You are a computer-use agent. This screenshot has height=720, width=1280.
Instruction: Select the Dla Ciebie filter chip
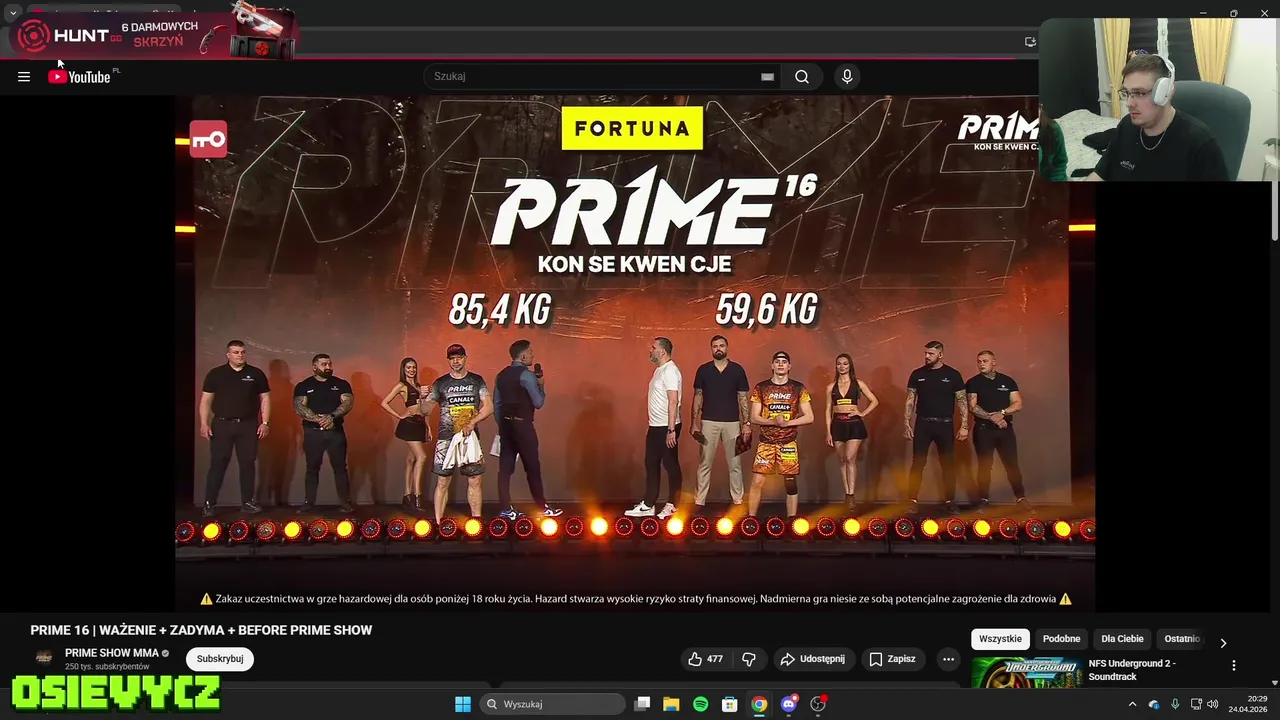pyautogui.click(x=1122, y=639)
